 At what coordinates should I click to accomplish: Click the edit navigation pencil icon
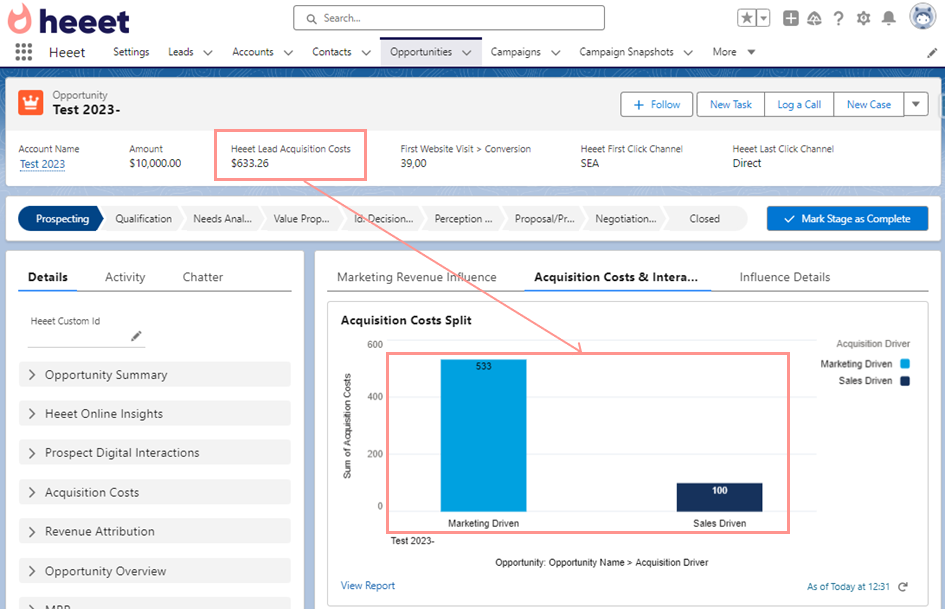click(x=932, y=53)
